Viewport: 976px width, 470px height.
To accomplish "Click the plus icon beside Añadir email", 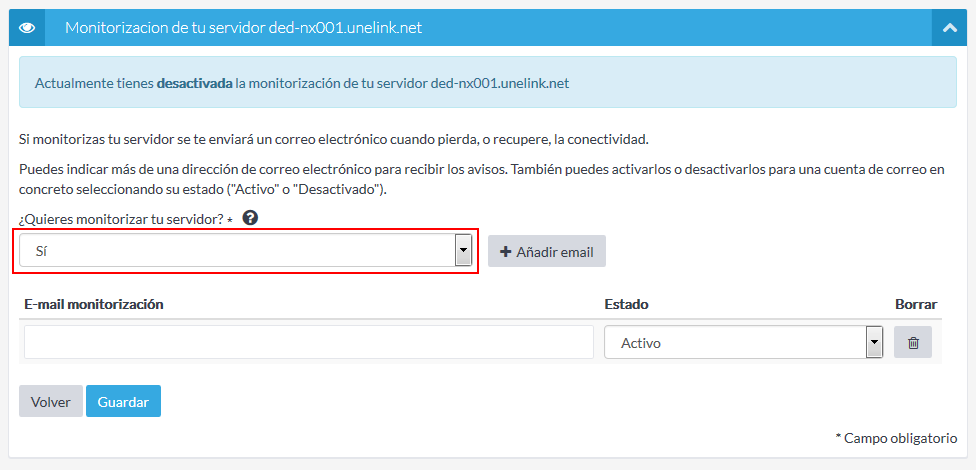I will tap(505, 252).
